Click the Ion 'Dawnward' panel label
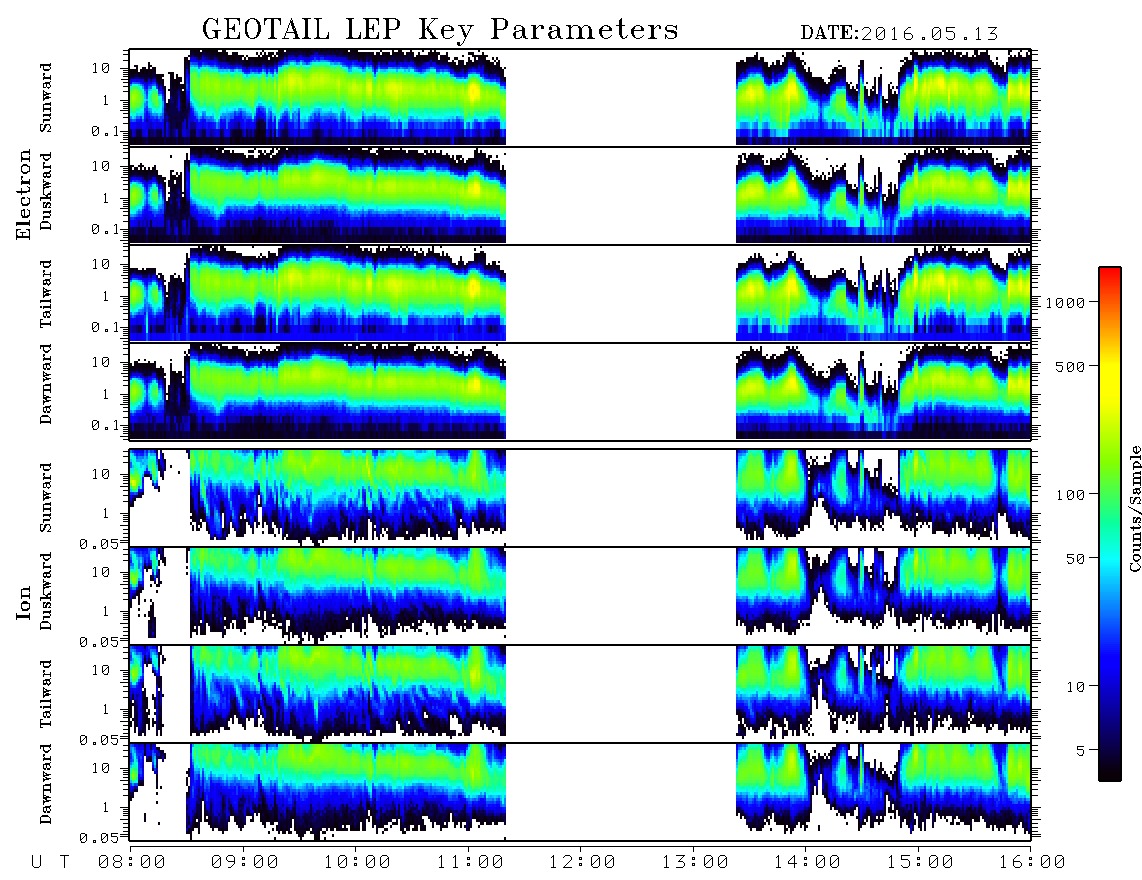This screenshot has height=880, width=1142. [x=46, y=784]
